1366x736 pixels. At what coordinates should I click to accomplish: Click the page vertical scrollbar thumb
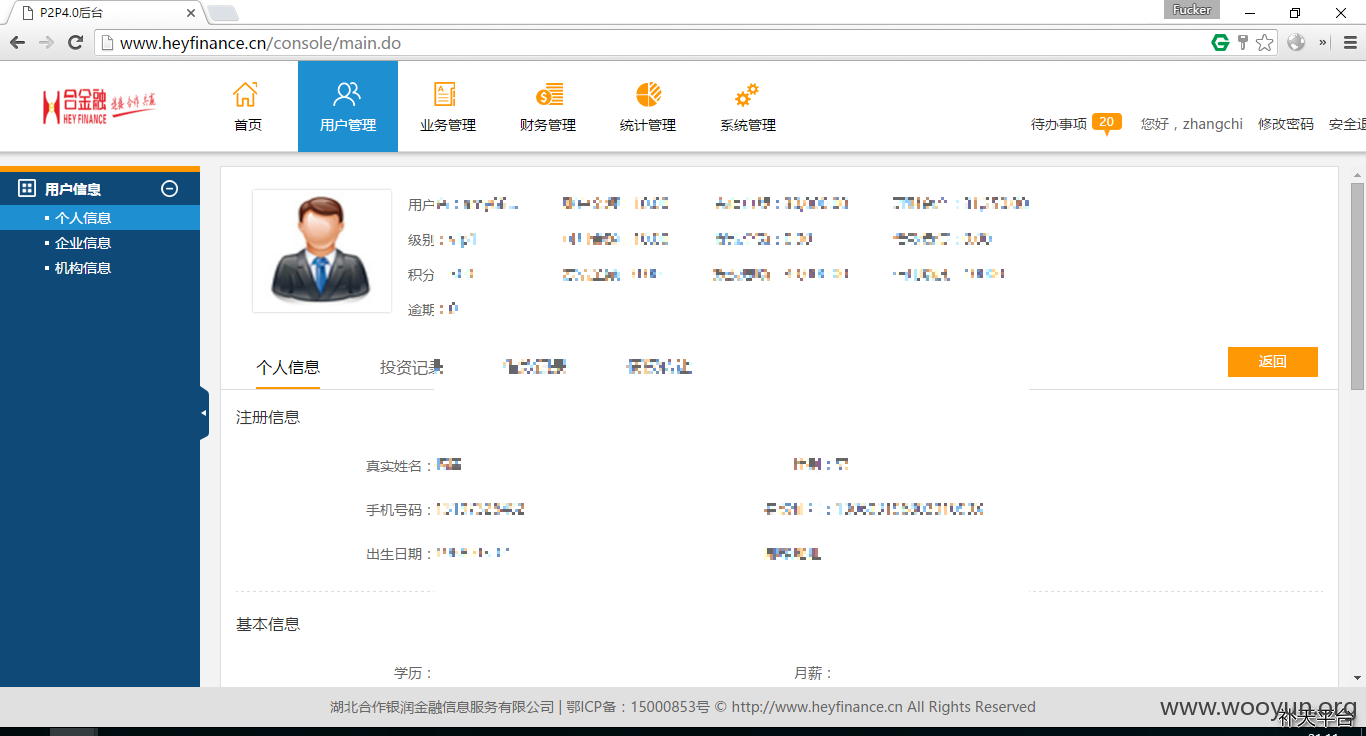tap(1357, 286)
